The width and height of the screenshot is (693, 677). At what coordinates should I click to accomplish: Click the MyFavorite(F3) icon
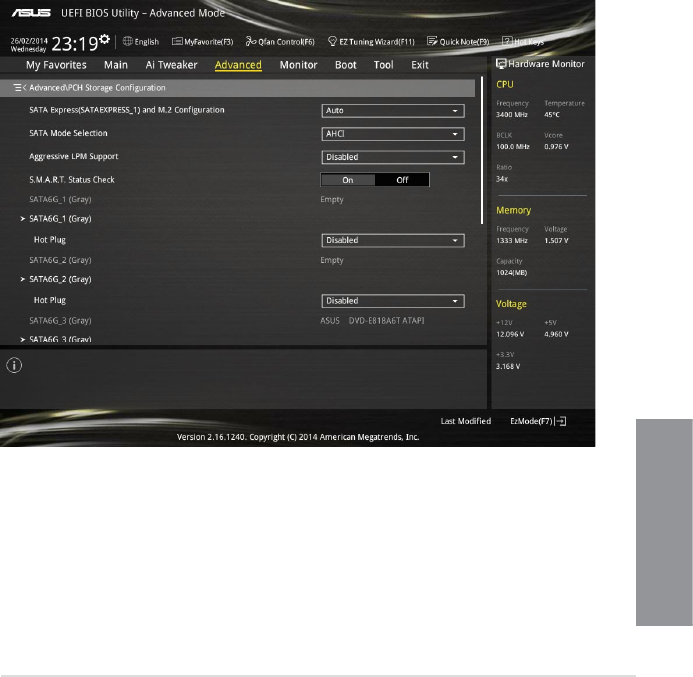coord(177,41)
